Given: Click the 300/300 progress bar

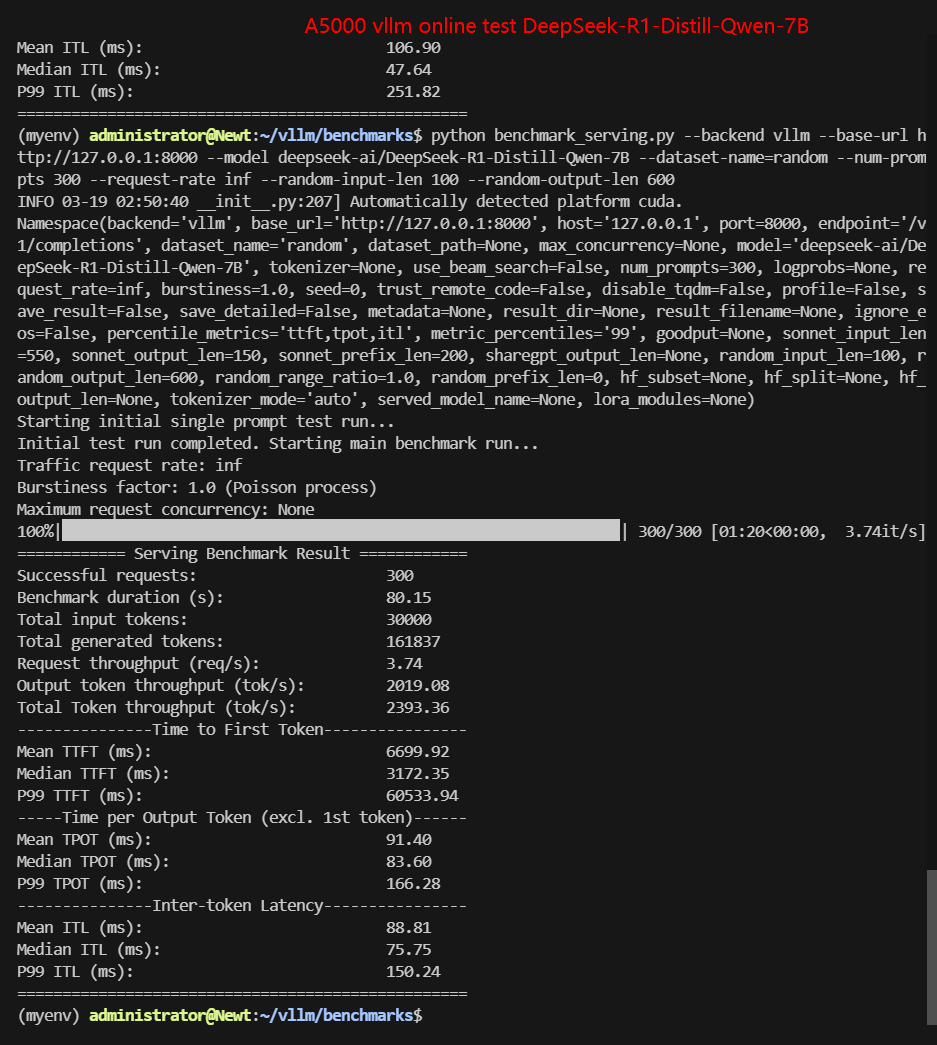Looking at the screenshot, I should pos(341,530).
